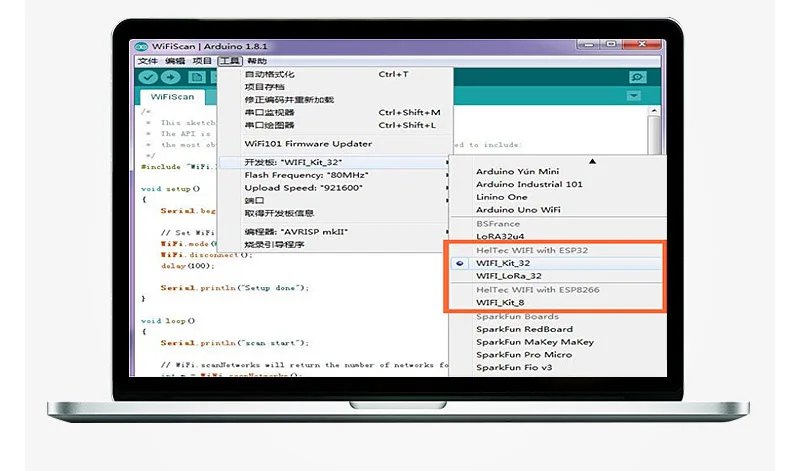This screenshot has height=471, width=800.
Task: Click the Arduino logo in title bar
Action: pyautogui.click(x=141, y=46)
